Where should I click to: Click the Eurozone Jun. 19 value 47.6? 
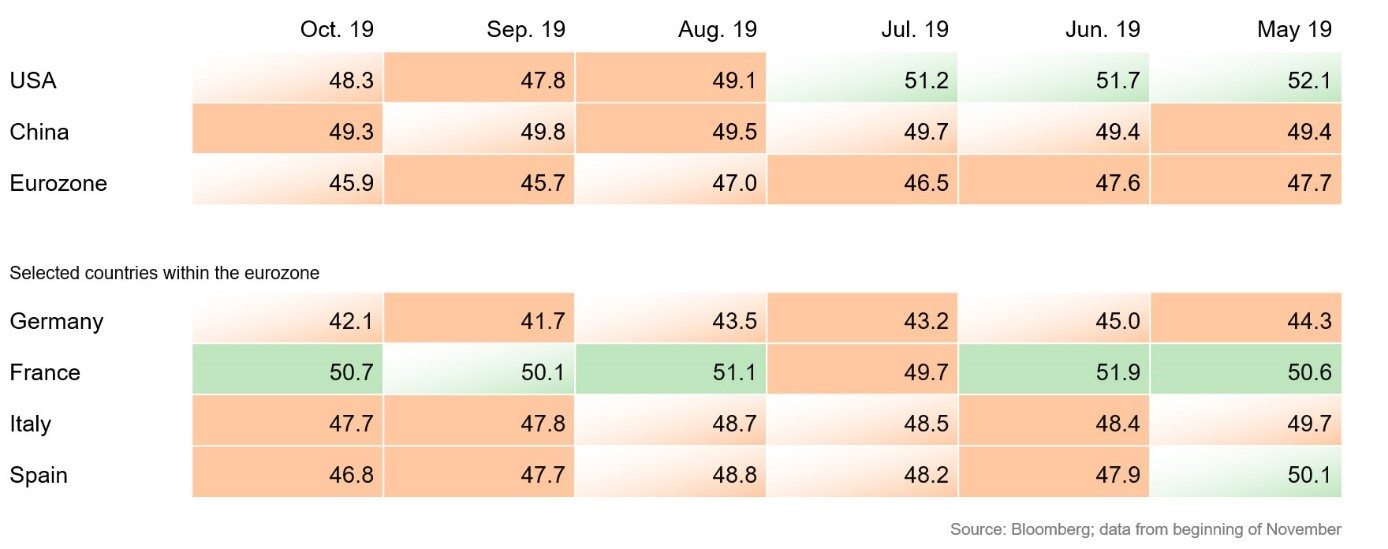pos(1117,184)
